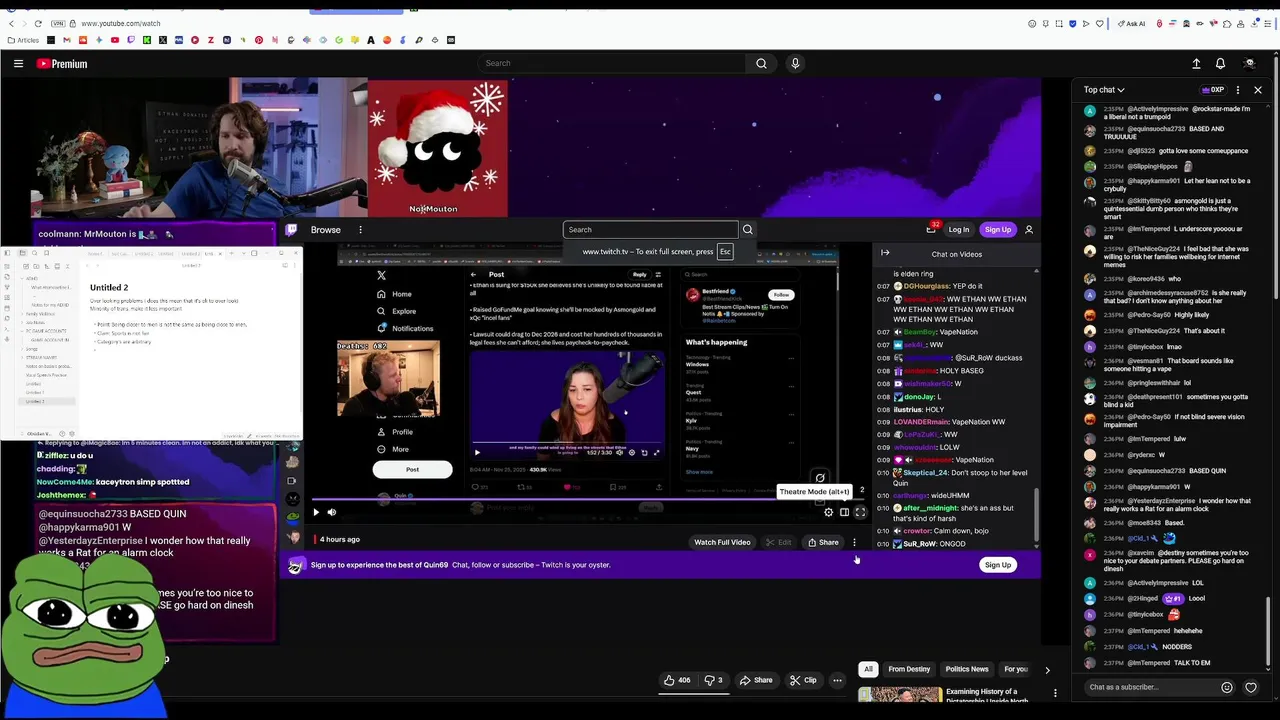Viewport: 1280px width, 720px height.
Task: Click Twitch Sign Up button in header
Action: [998, 230]
